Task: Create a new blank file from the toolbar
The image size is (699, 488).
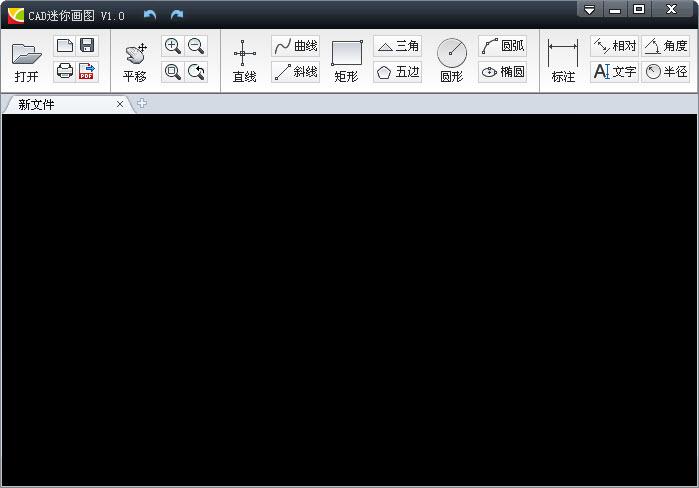Action: coord(65,46)
